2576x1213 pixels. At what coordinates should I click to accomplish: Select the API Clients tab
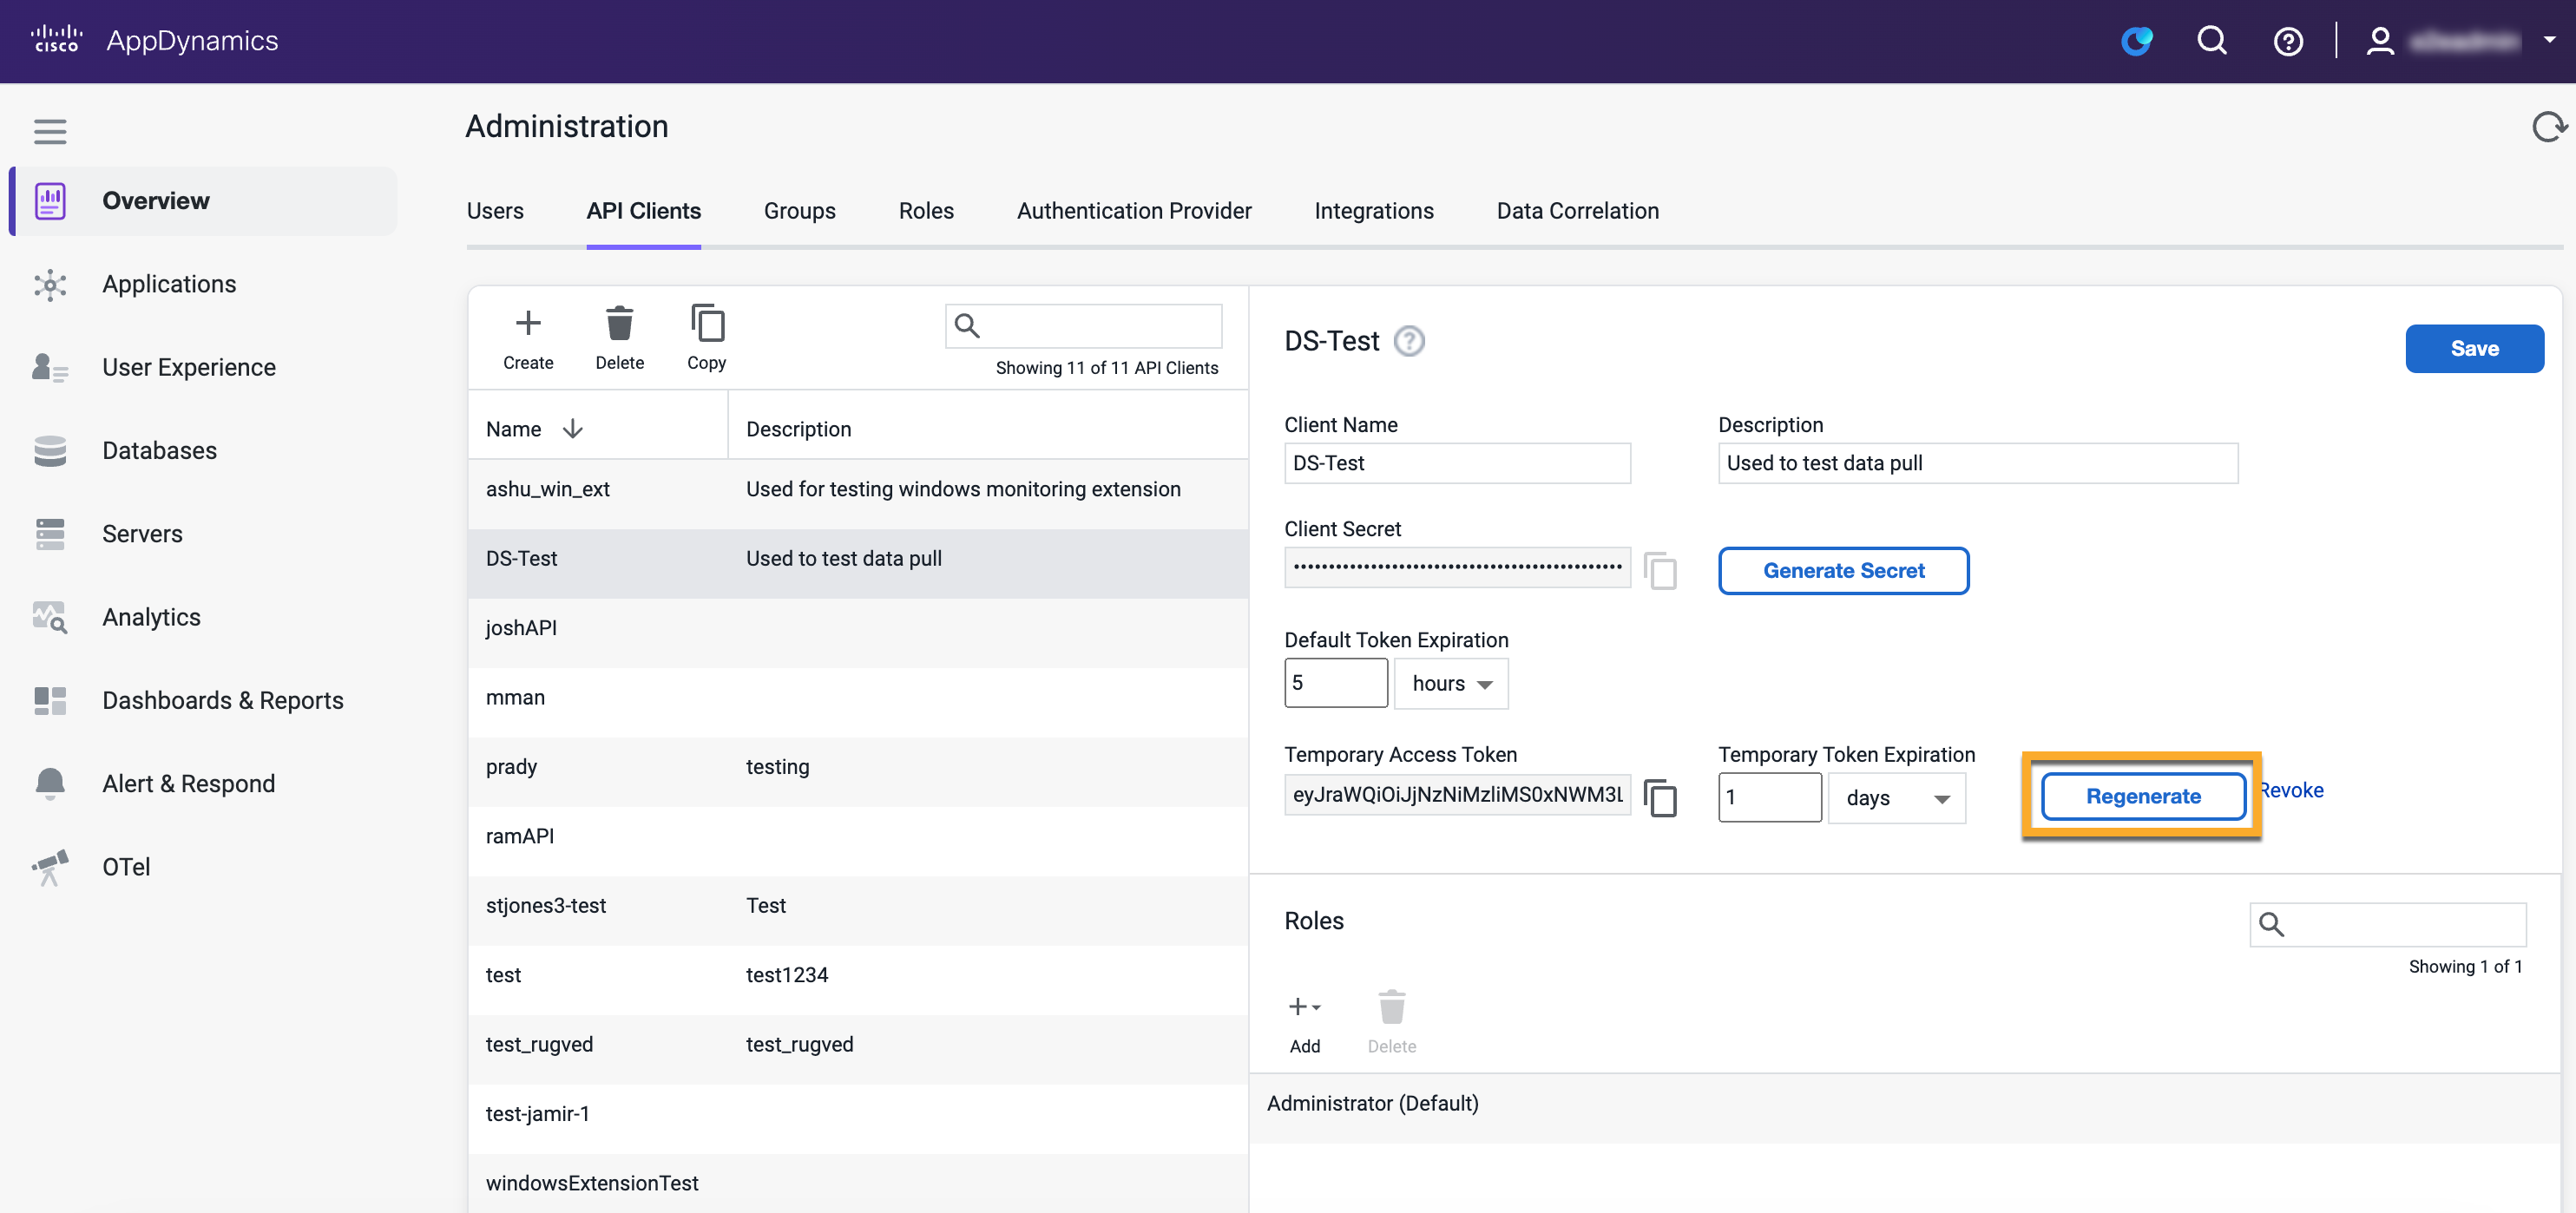[643, 211]
